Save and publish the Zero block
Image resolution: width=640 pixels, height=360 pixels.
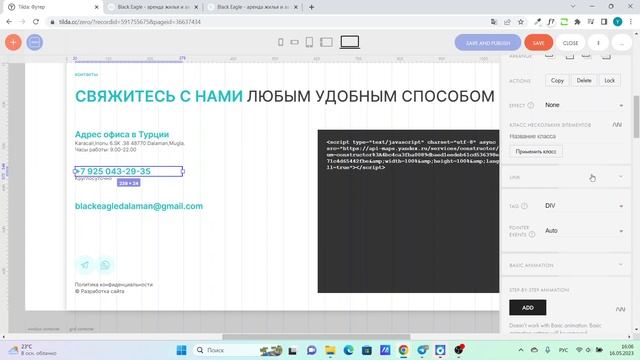(x=488, y=43)
